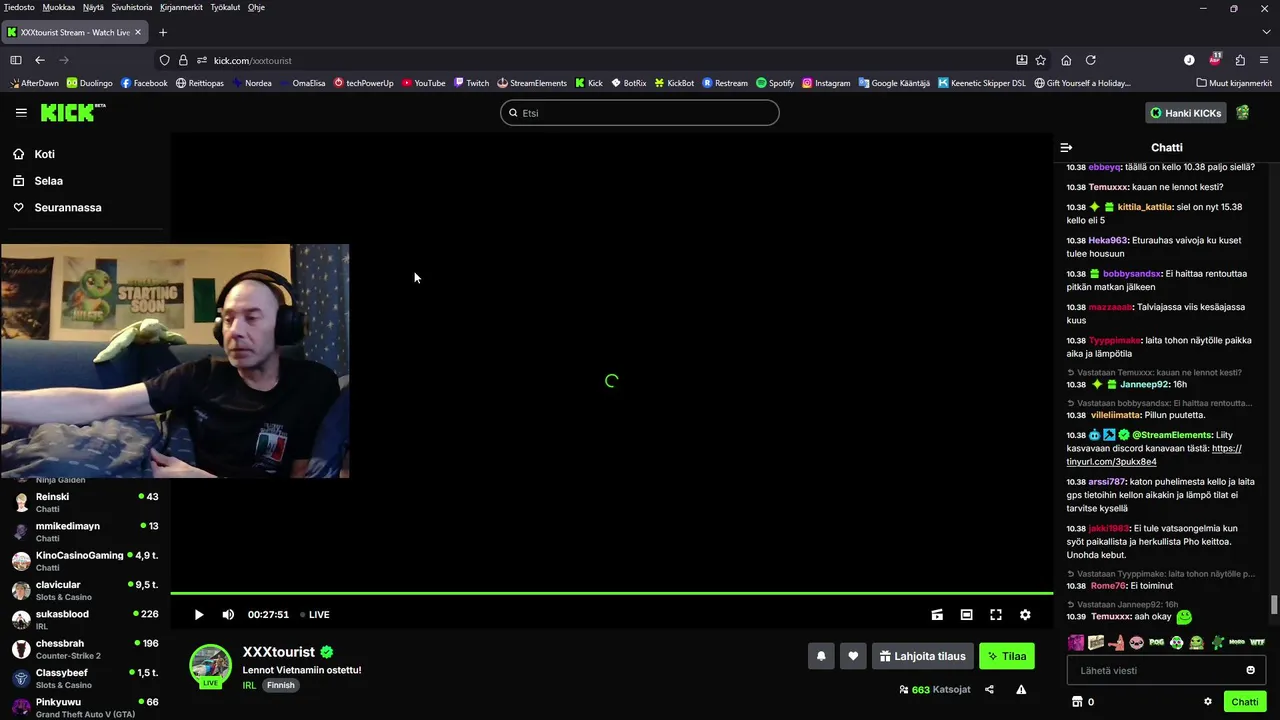Open the emoji picker in chat
The width and height of the screenshot is (1280, 720).
click(x=1251, y=670)
